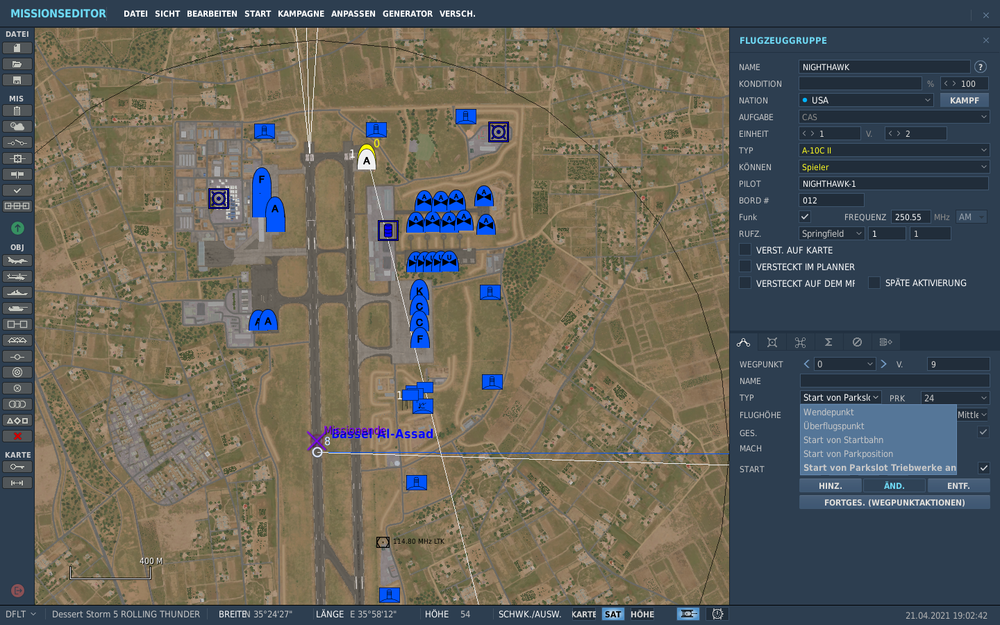Click the HINZ. add waypoint button

pyautogui.click(x=830, y=486)
